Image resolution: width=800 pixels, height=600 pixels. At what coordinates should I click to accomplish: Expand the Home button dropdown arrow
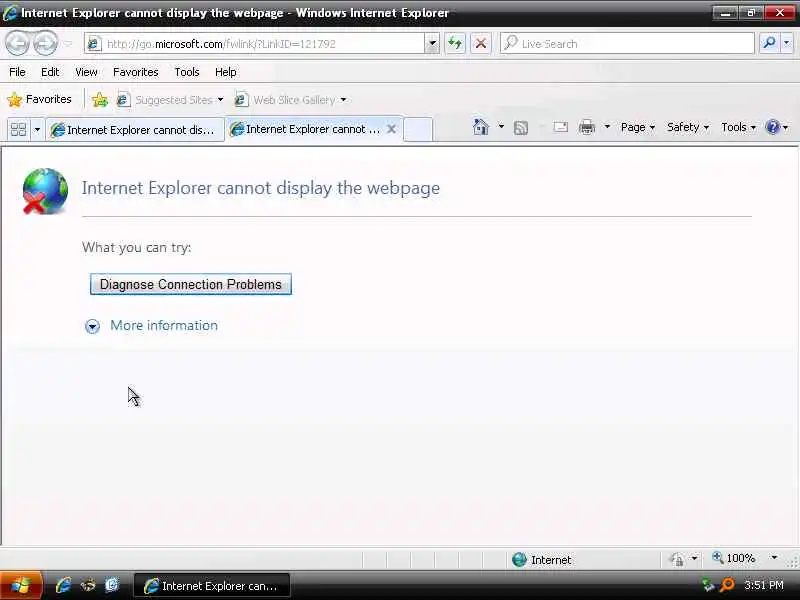(501, 127)
